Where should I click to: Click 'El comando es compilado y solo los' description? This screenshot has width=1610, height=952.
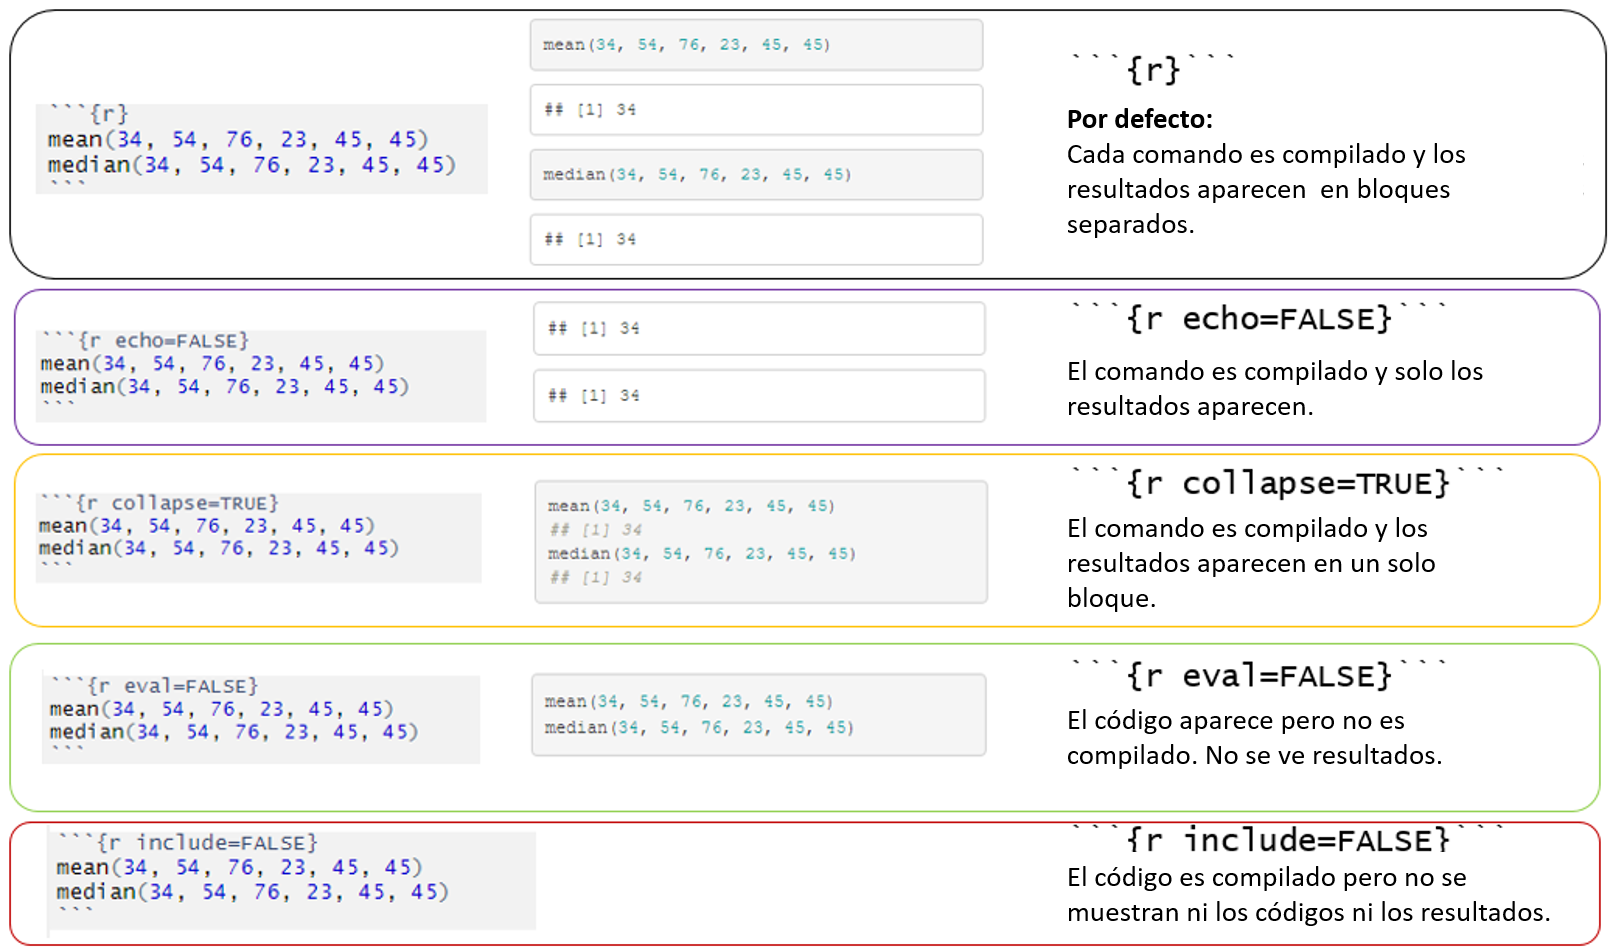pos(1275,372)
